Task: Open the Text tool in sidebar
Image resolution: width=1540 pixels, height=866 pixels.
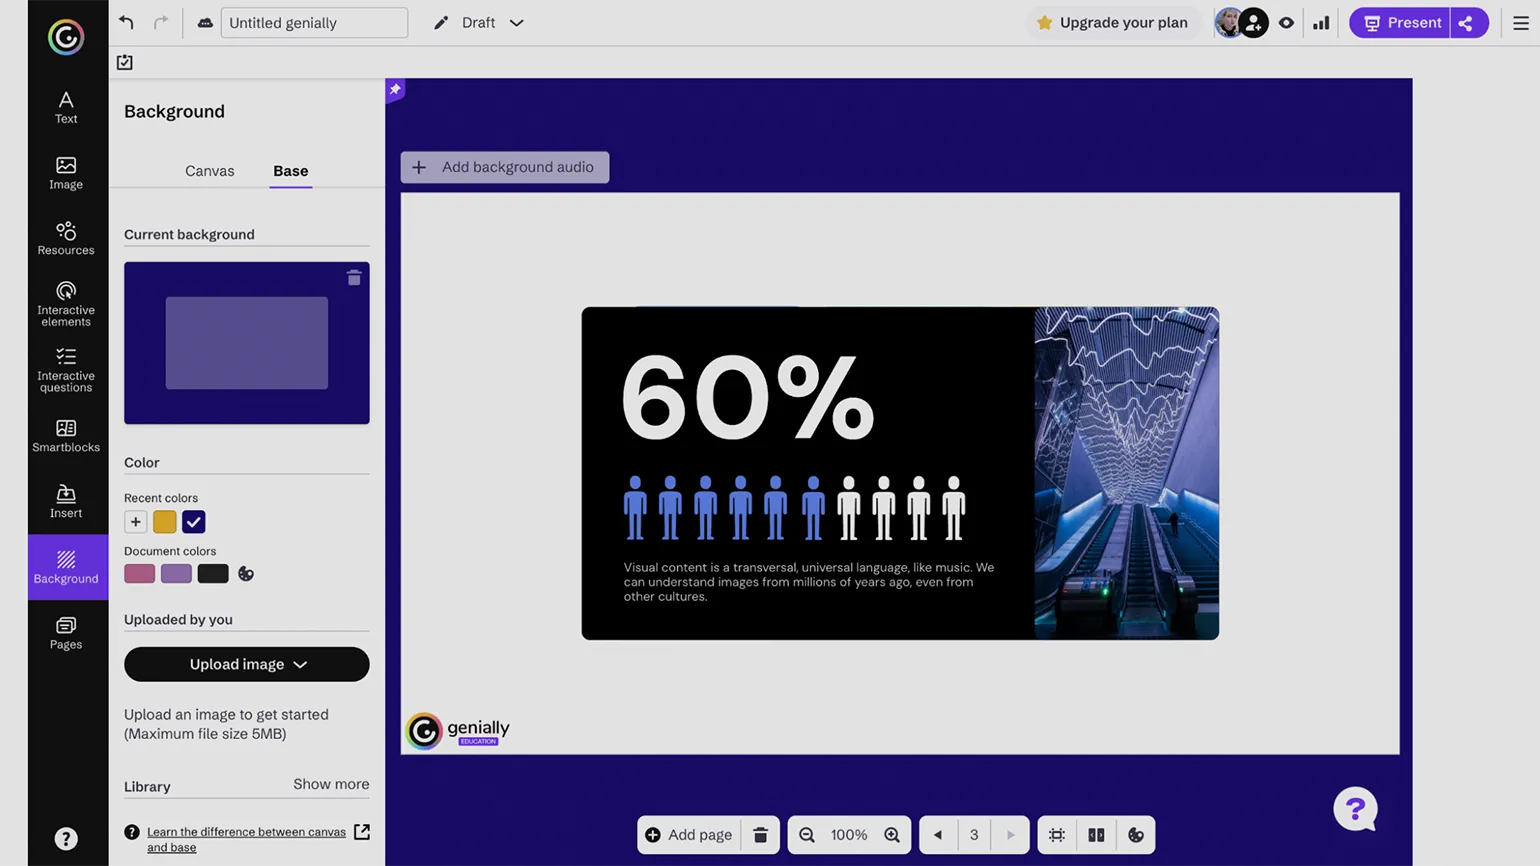Action: click(66, 107)
